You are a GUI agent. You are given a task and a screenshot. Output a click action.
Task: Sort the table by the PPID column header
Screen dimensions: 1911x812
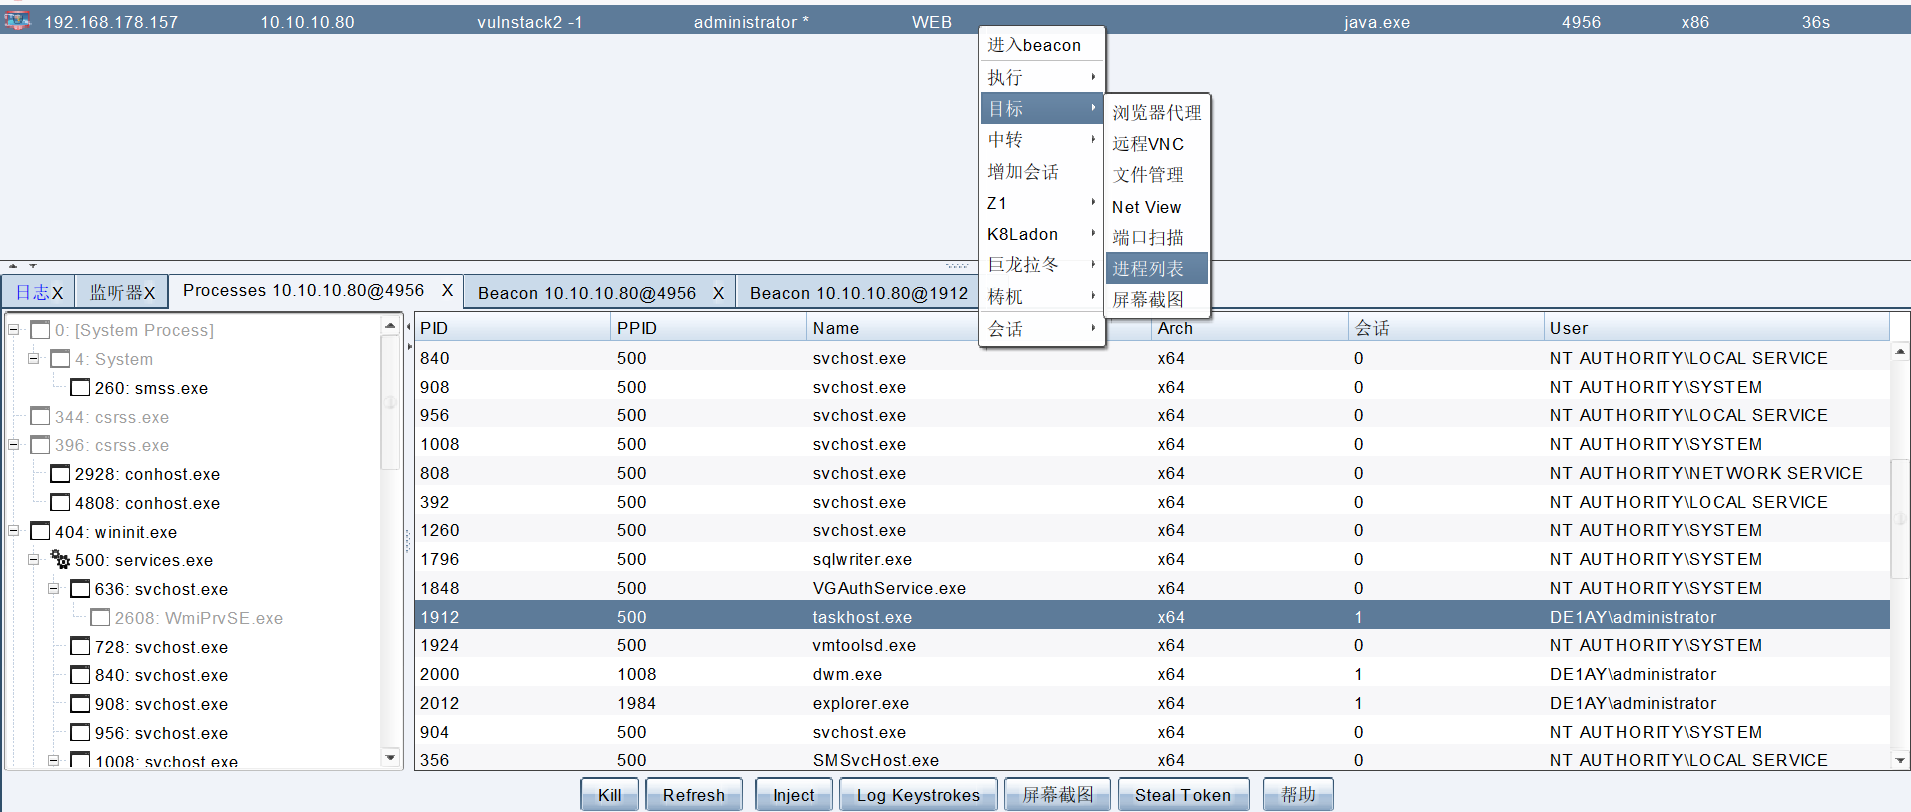[708, 328]
